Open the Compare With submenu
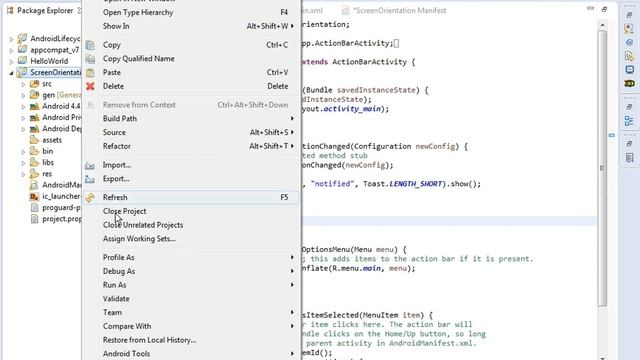Image resolution: width=640 pixels, height=360 pixels. pyautogui.click(x=191, y=326)
